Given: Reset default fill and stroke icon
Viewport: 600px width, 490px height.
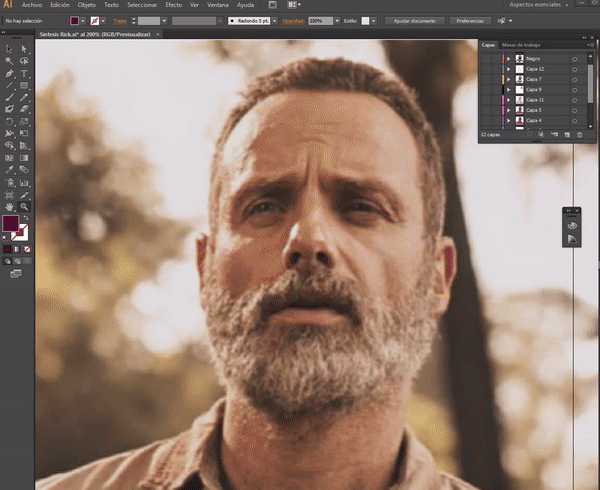Looking at the screenshot, I should click(x=5, y=238).
